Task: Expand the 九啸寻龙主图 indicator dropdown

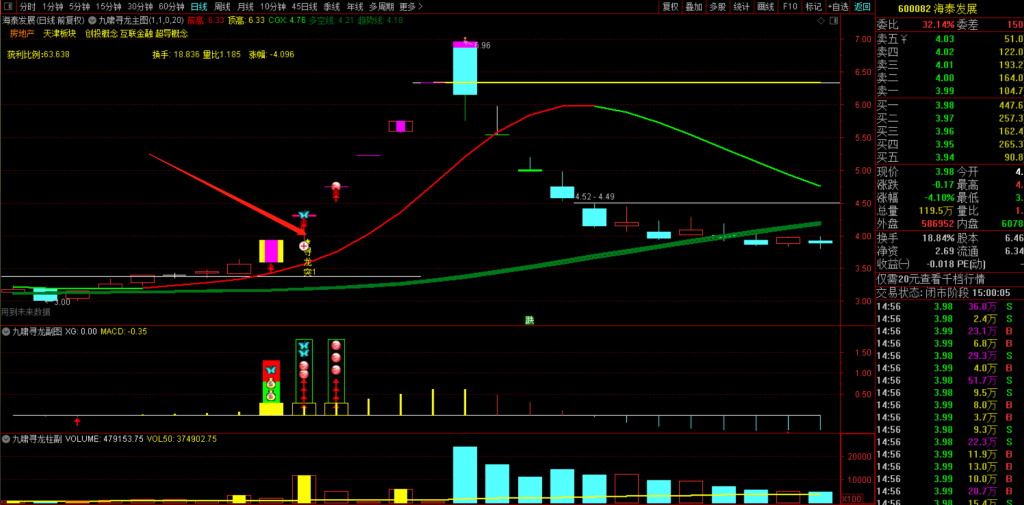Action: [x=92, y=19]
